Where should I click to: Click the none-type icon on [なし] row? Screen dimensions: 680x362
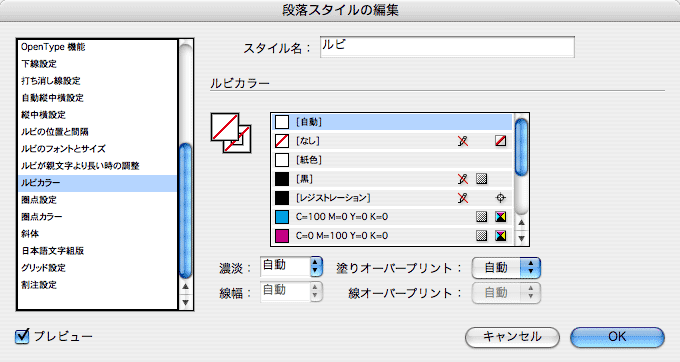coord(500,141)
